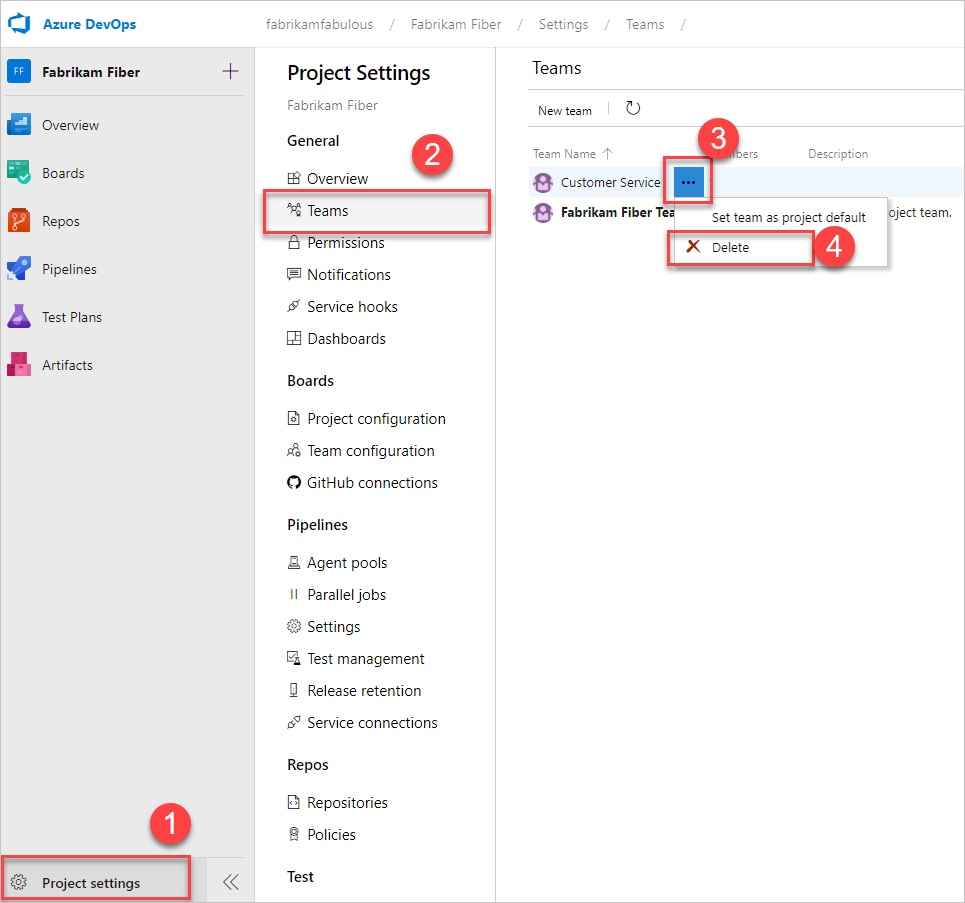Open Dashboards settings page
Viewport: 965px width, 903px height.
point(346,339)
